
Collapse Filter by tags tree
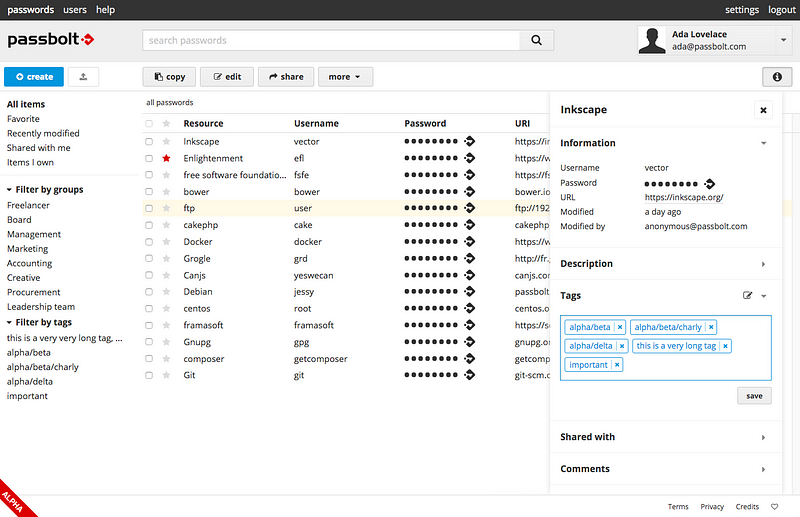tap(9, 323)
